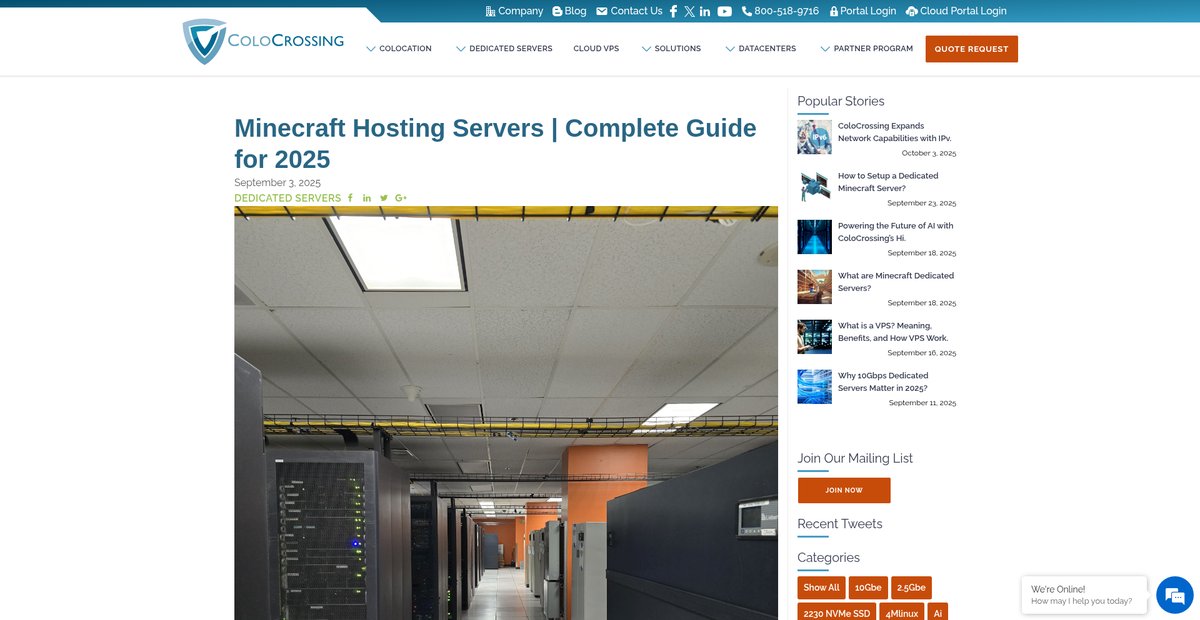The width and height of the screenshot is (1200, 620).
Task: Open 'What are Minecraft Dedicated Servers?' story
Action: [896, 282]
